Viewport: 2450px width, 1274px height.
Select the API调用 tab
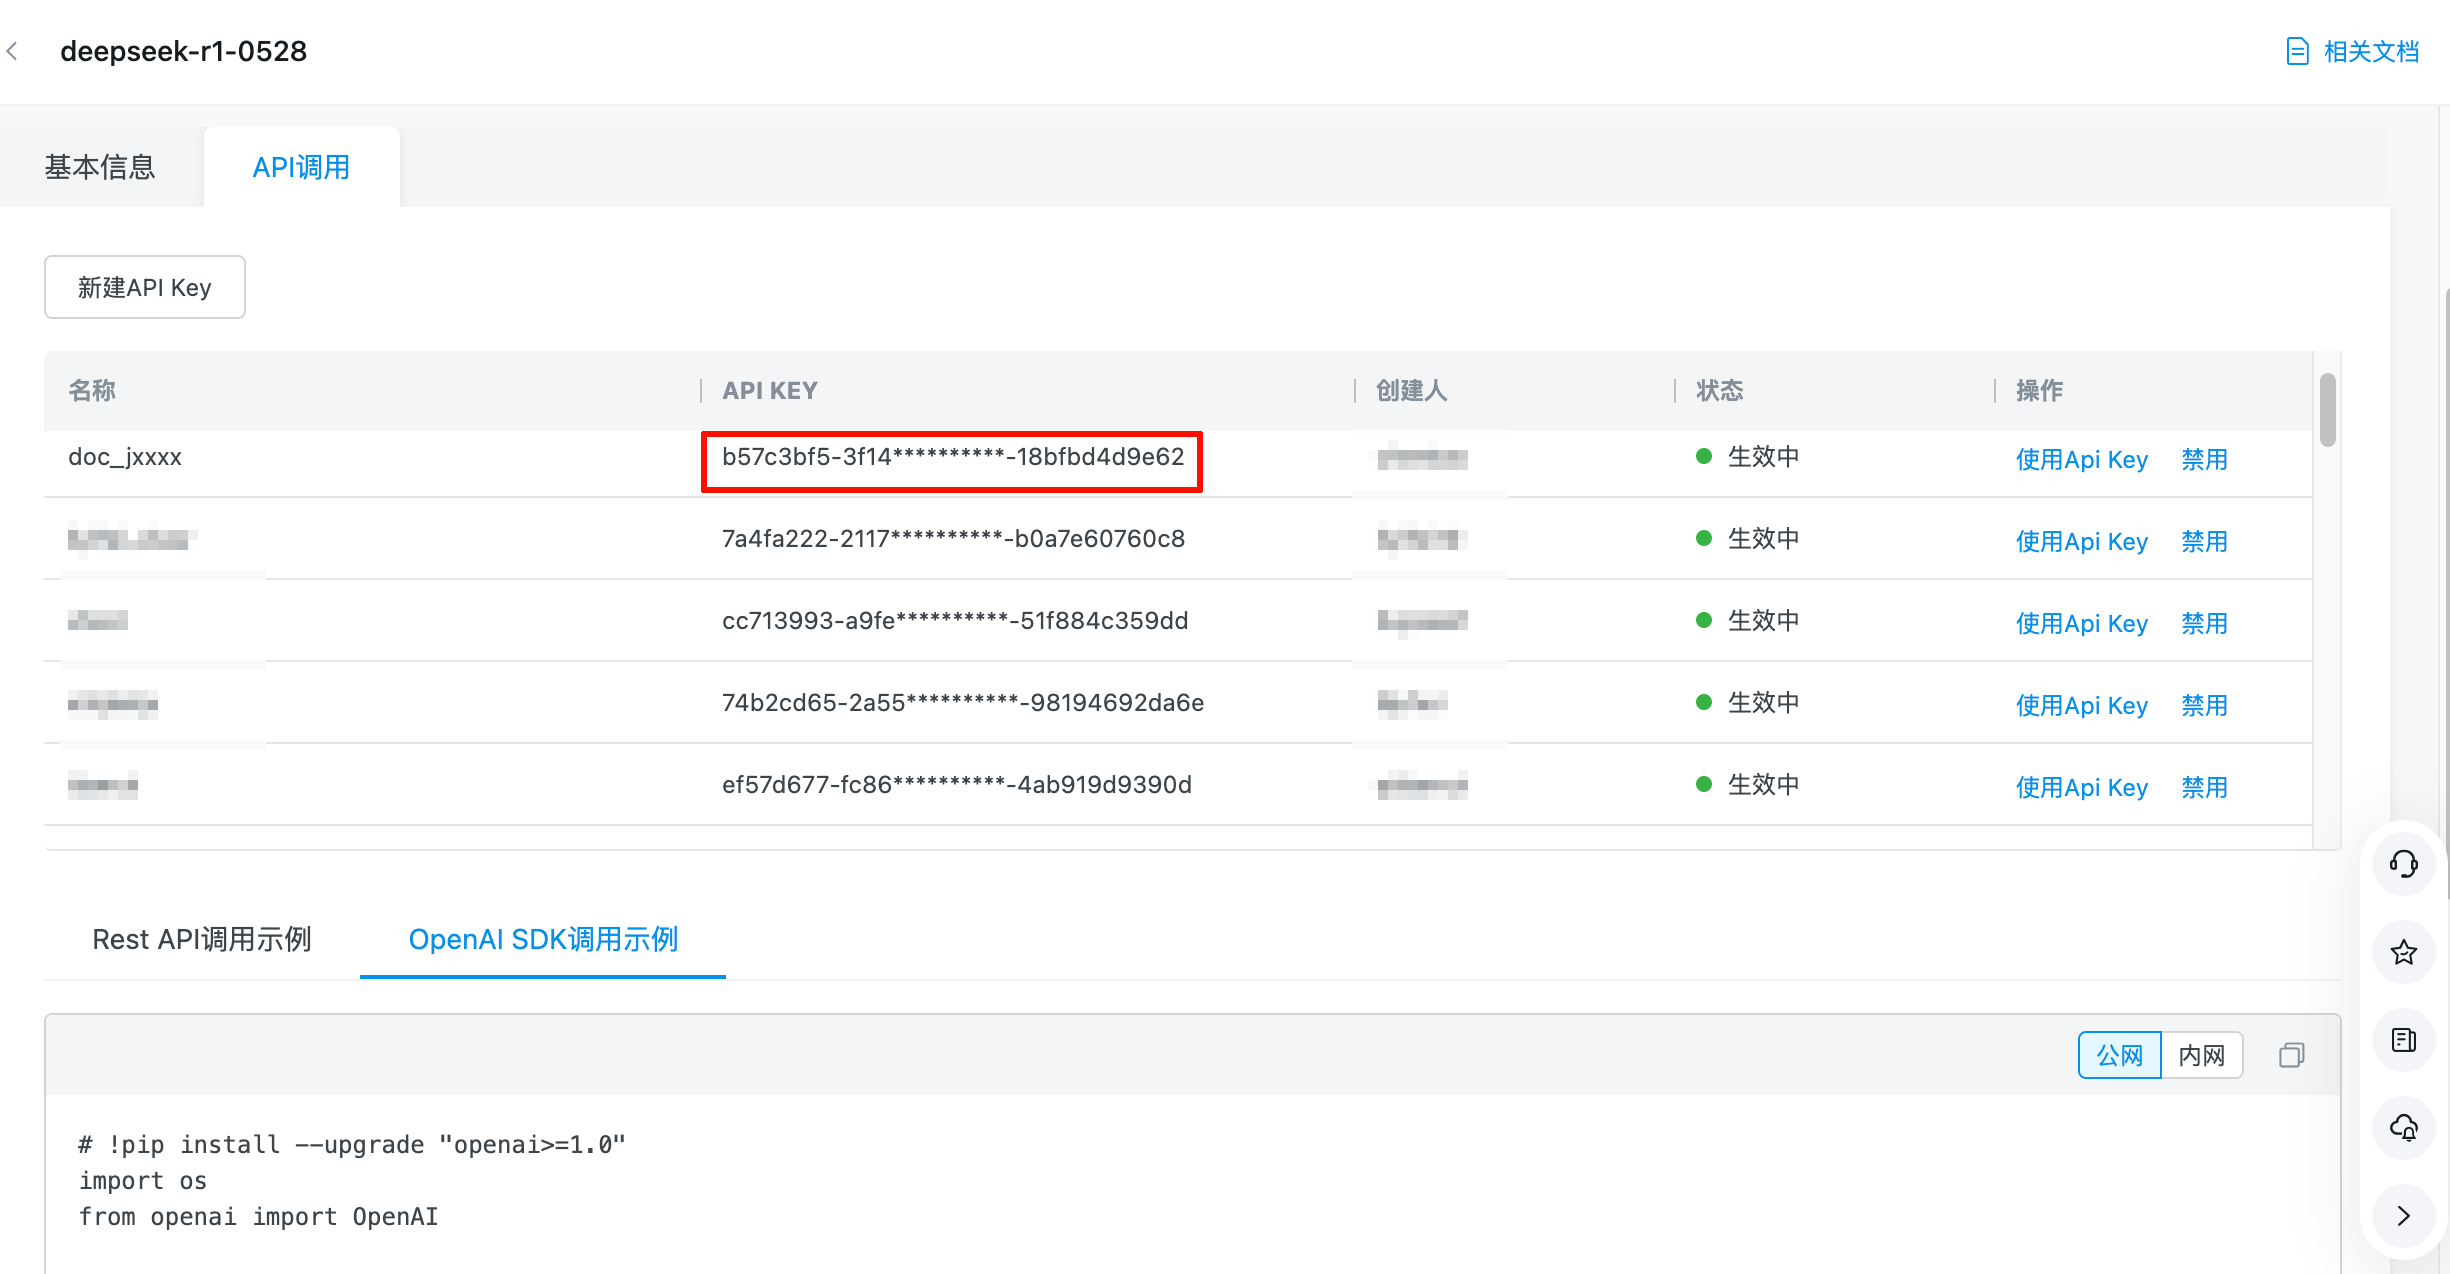point(301,167)
